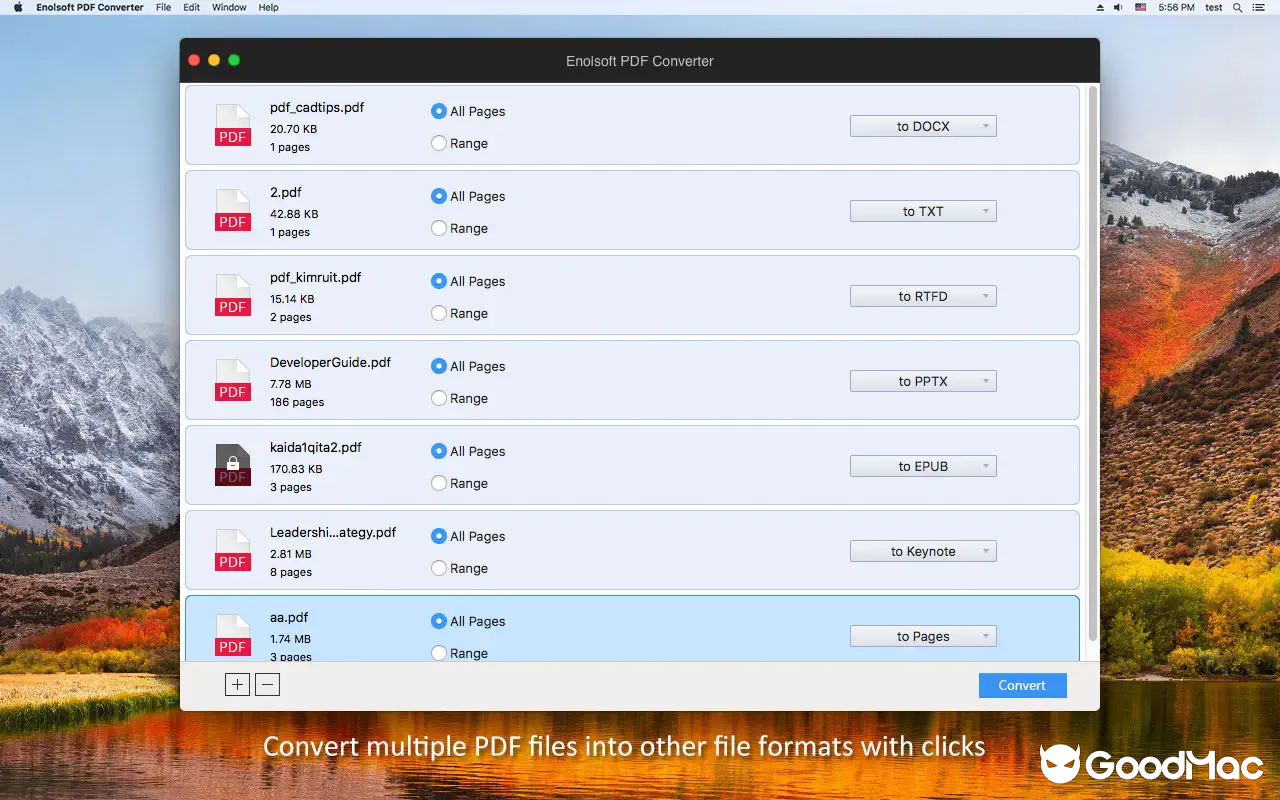Click the PDF icon beside pdf_cadtips.pdf
The width and height of the screenshot is (1280, 800).
232,124
